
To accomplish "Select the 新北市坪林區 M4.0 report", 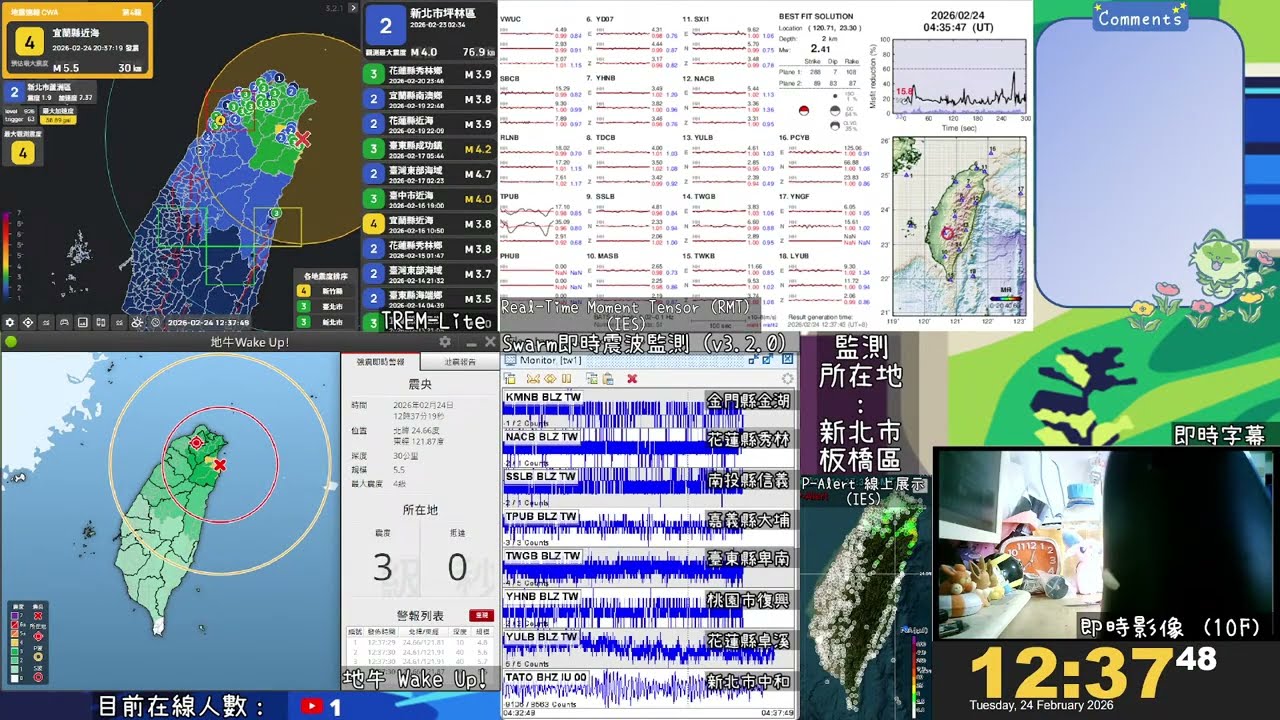I will click(430, 32).
